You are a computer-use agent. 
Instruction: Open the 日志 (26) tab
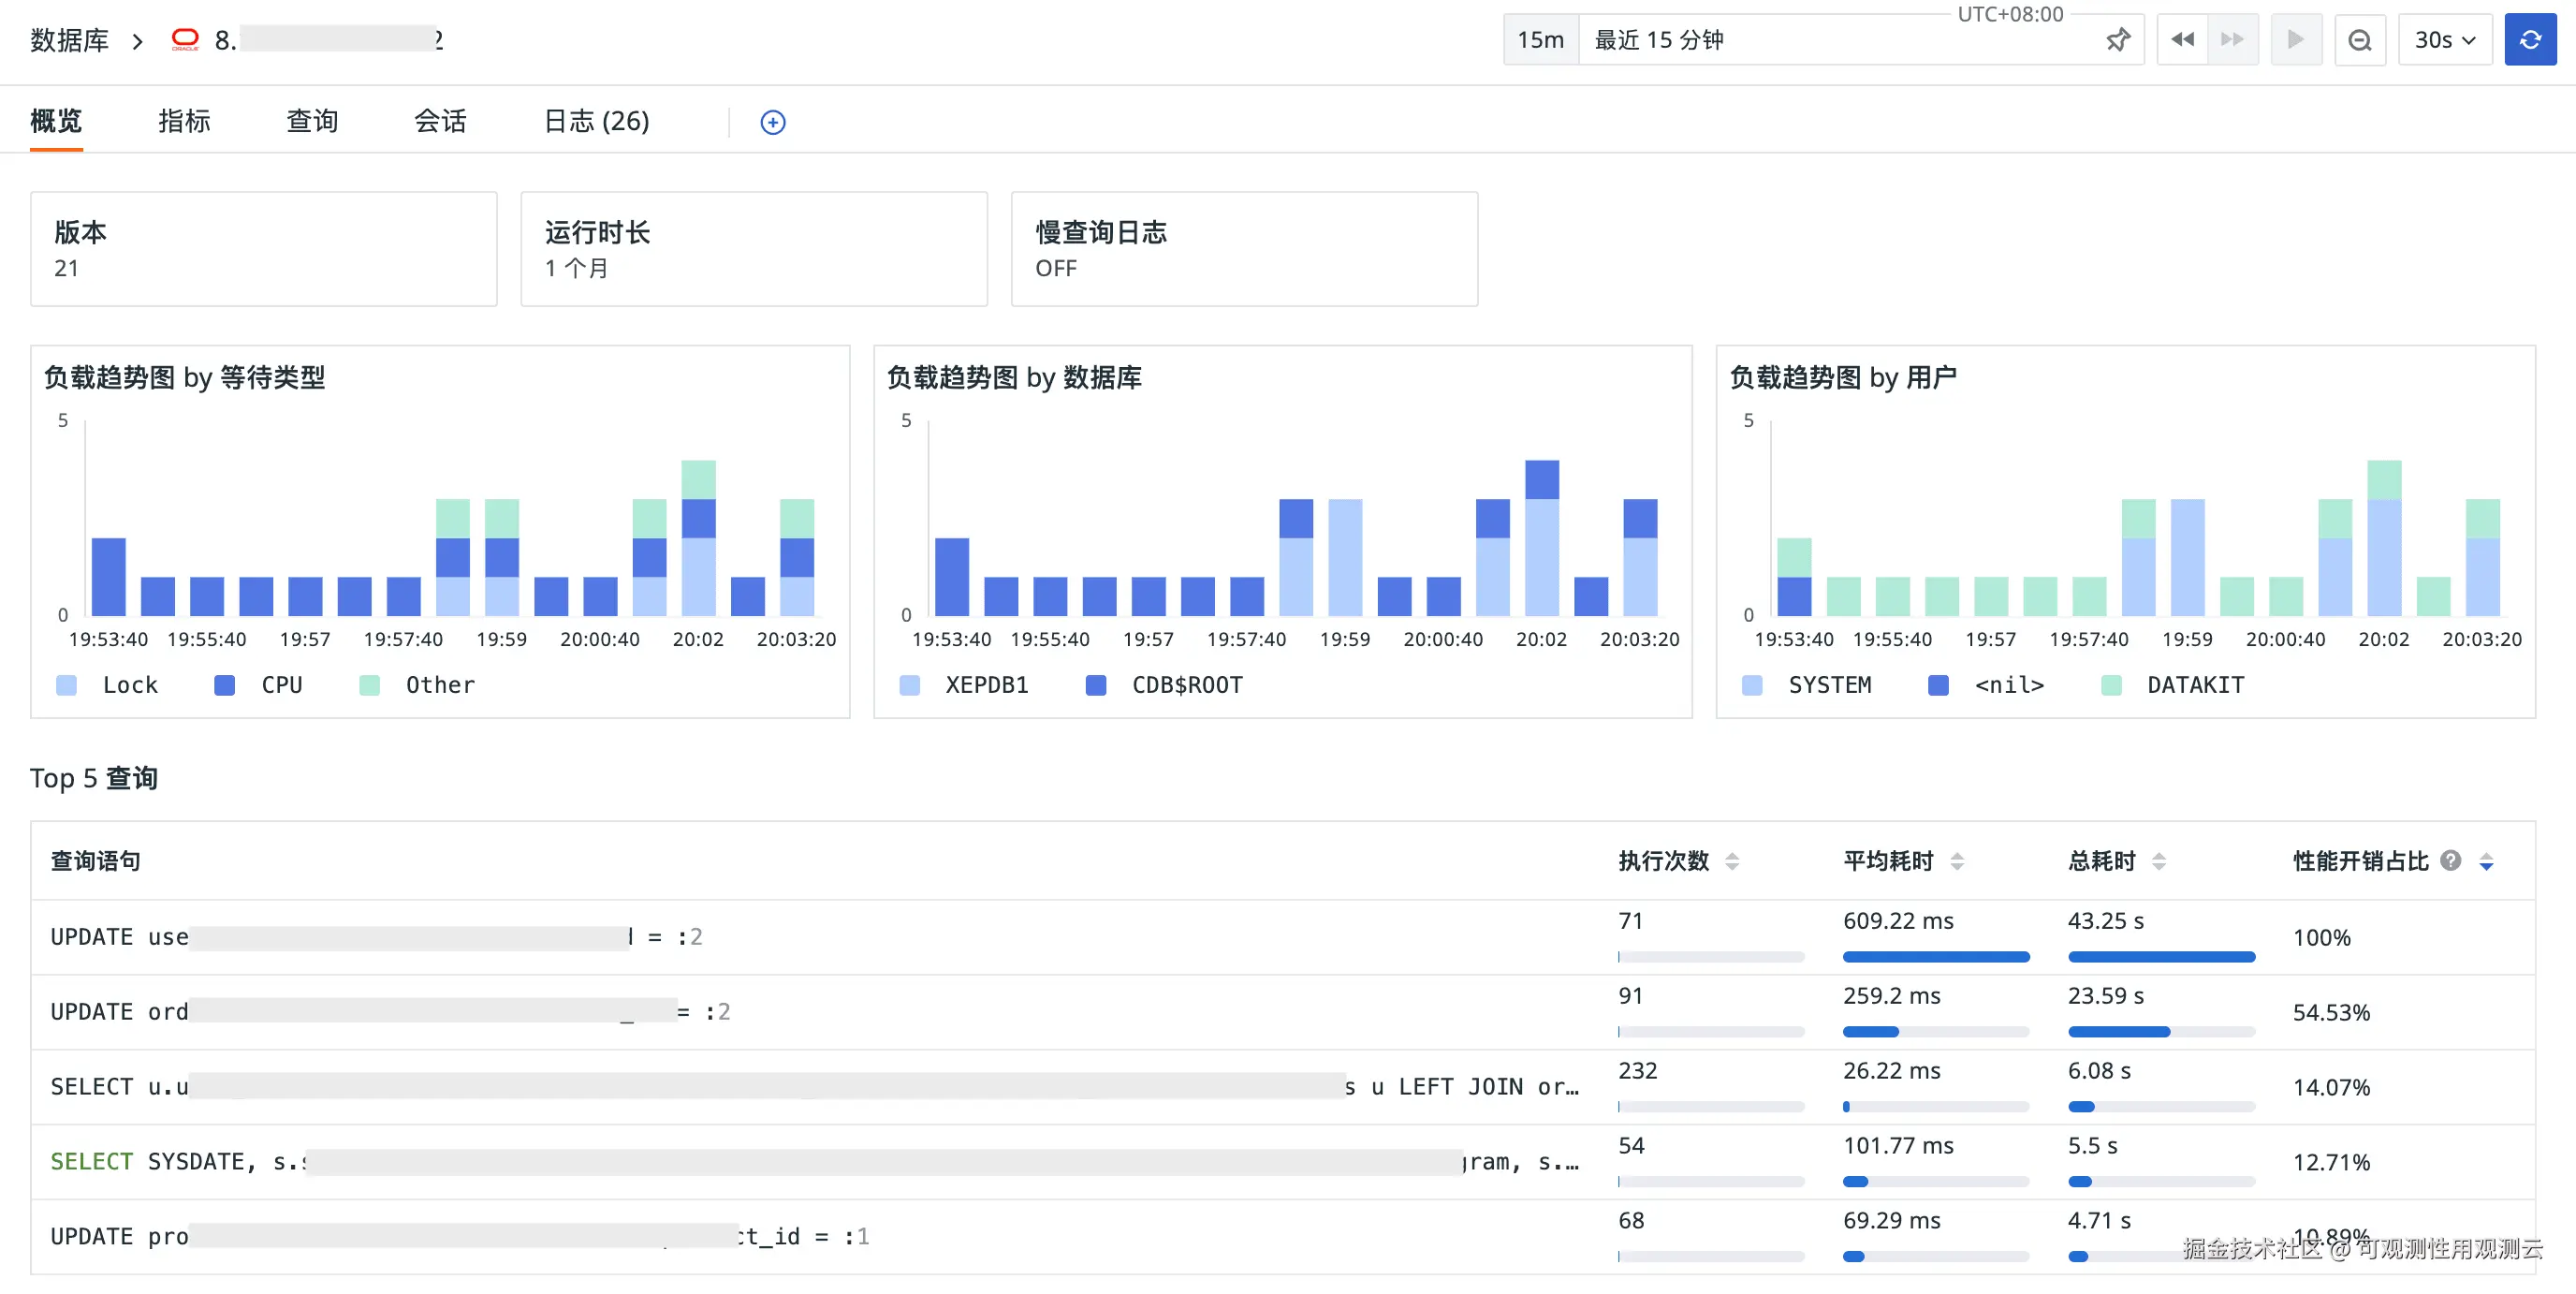tap(596, 121)
